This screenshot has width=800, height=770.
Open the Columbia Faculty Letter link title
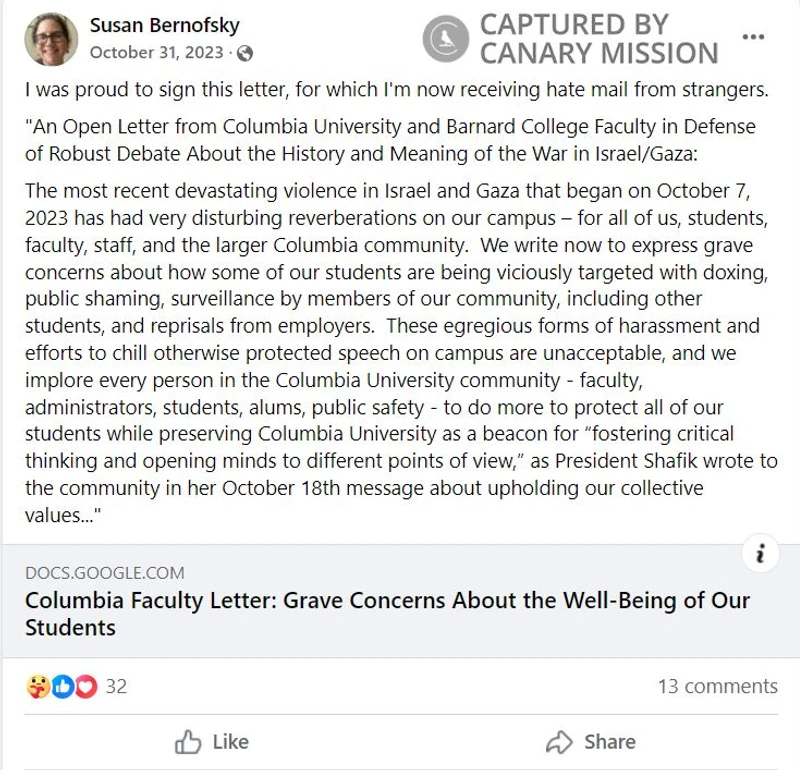pyautogui.click(x=387, y=614)
